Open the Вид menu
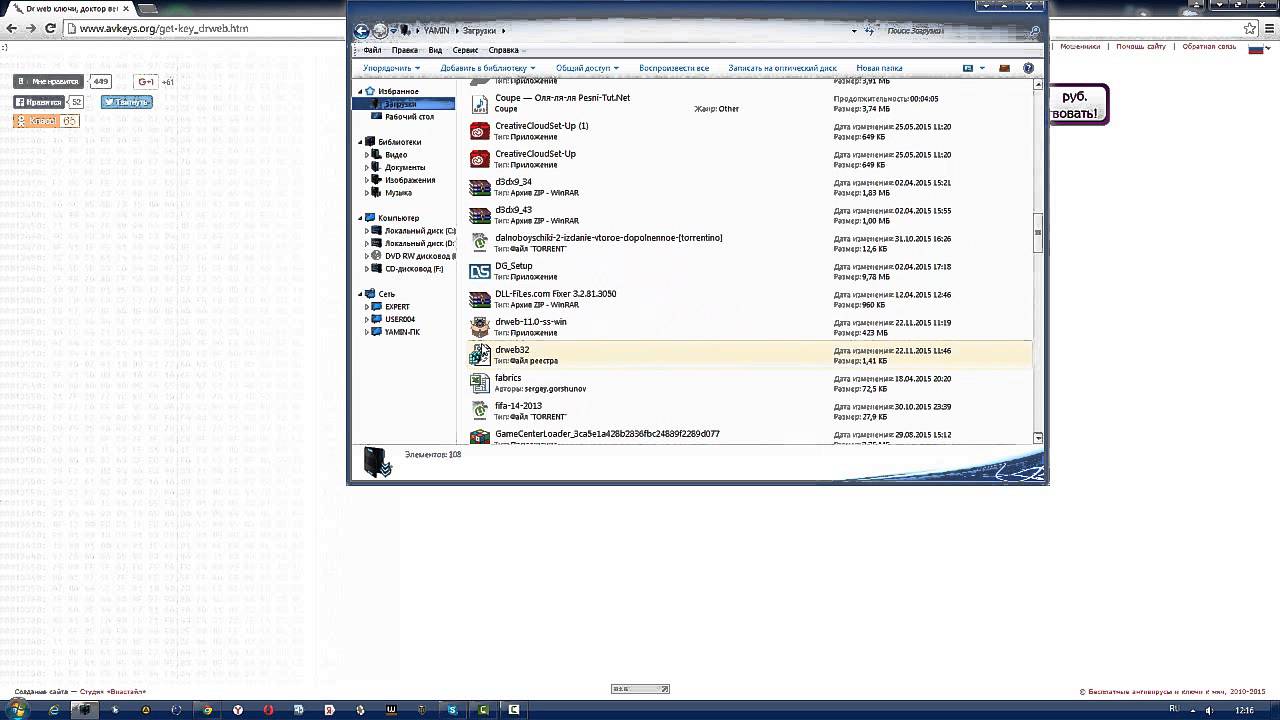The width and height of the screenshot is (1280, 720). click(435, 50)
